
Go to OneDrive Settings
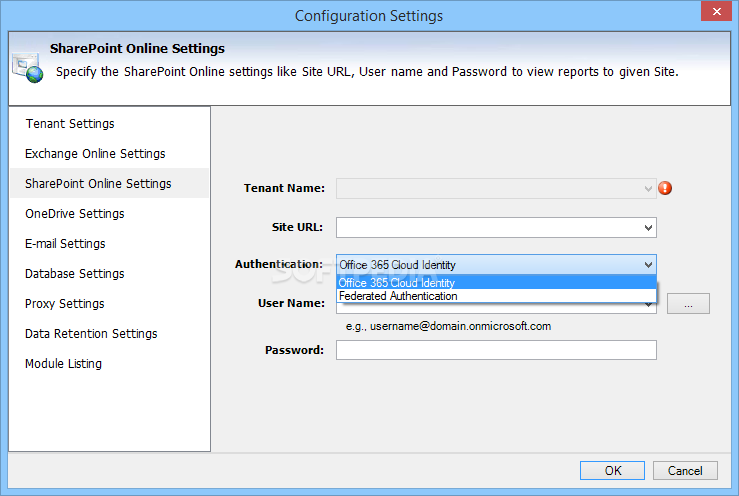tap(75, 214)
